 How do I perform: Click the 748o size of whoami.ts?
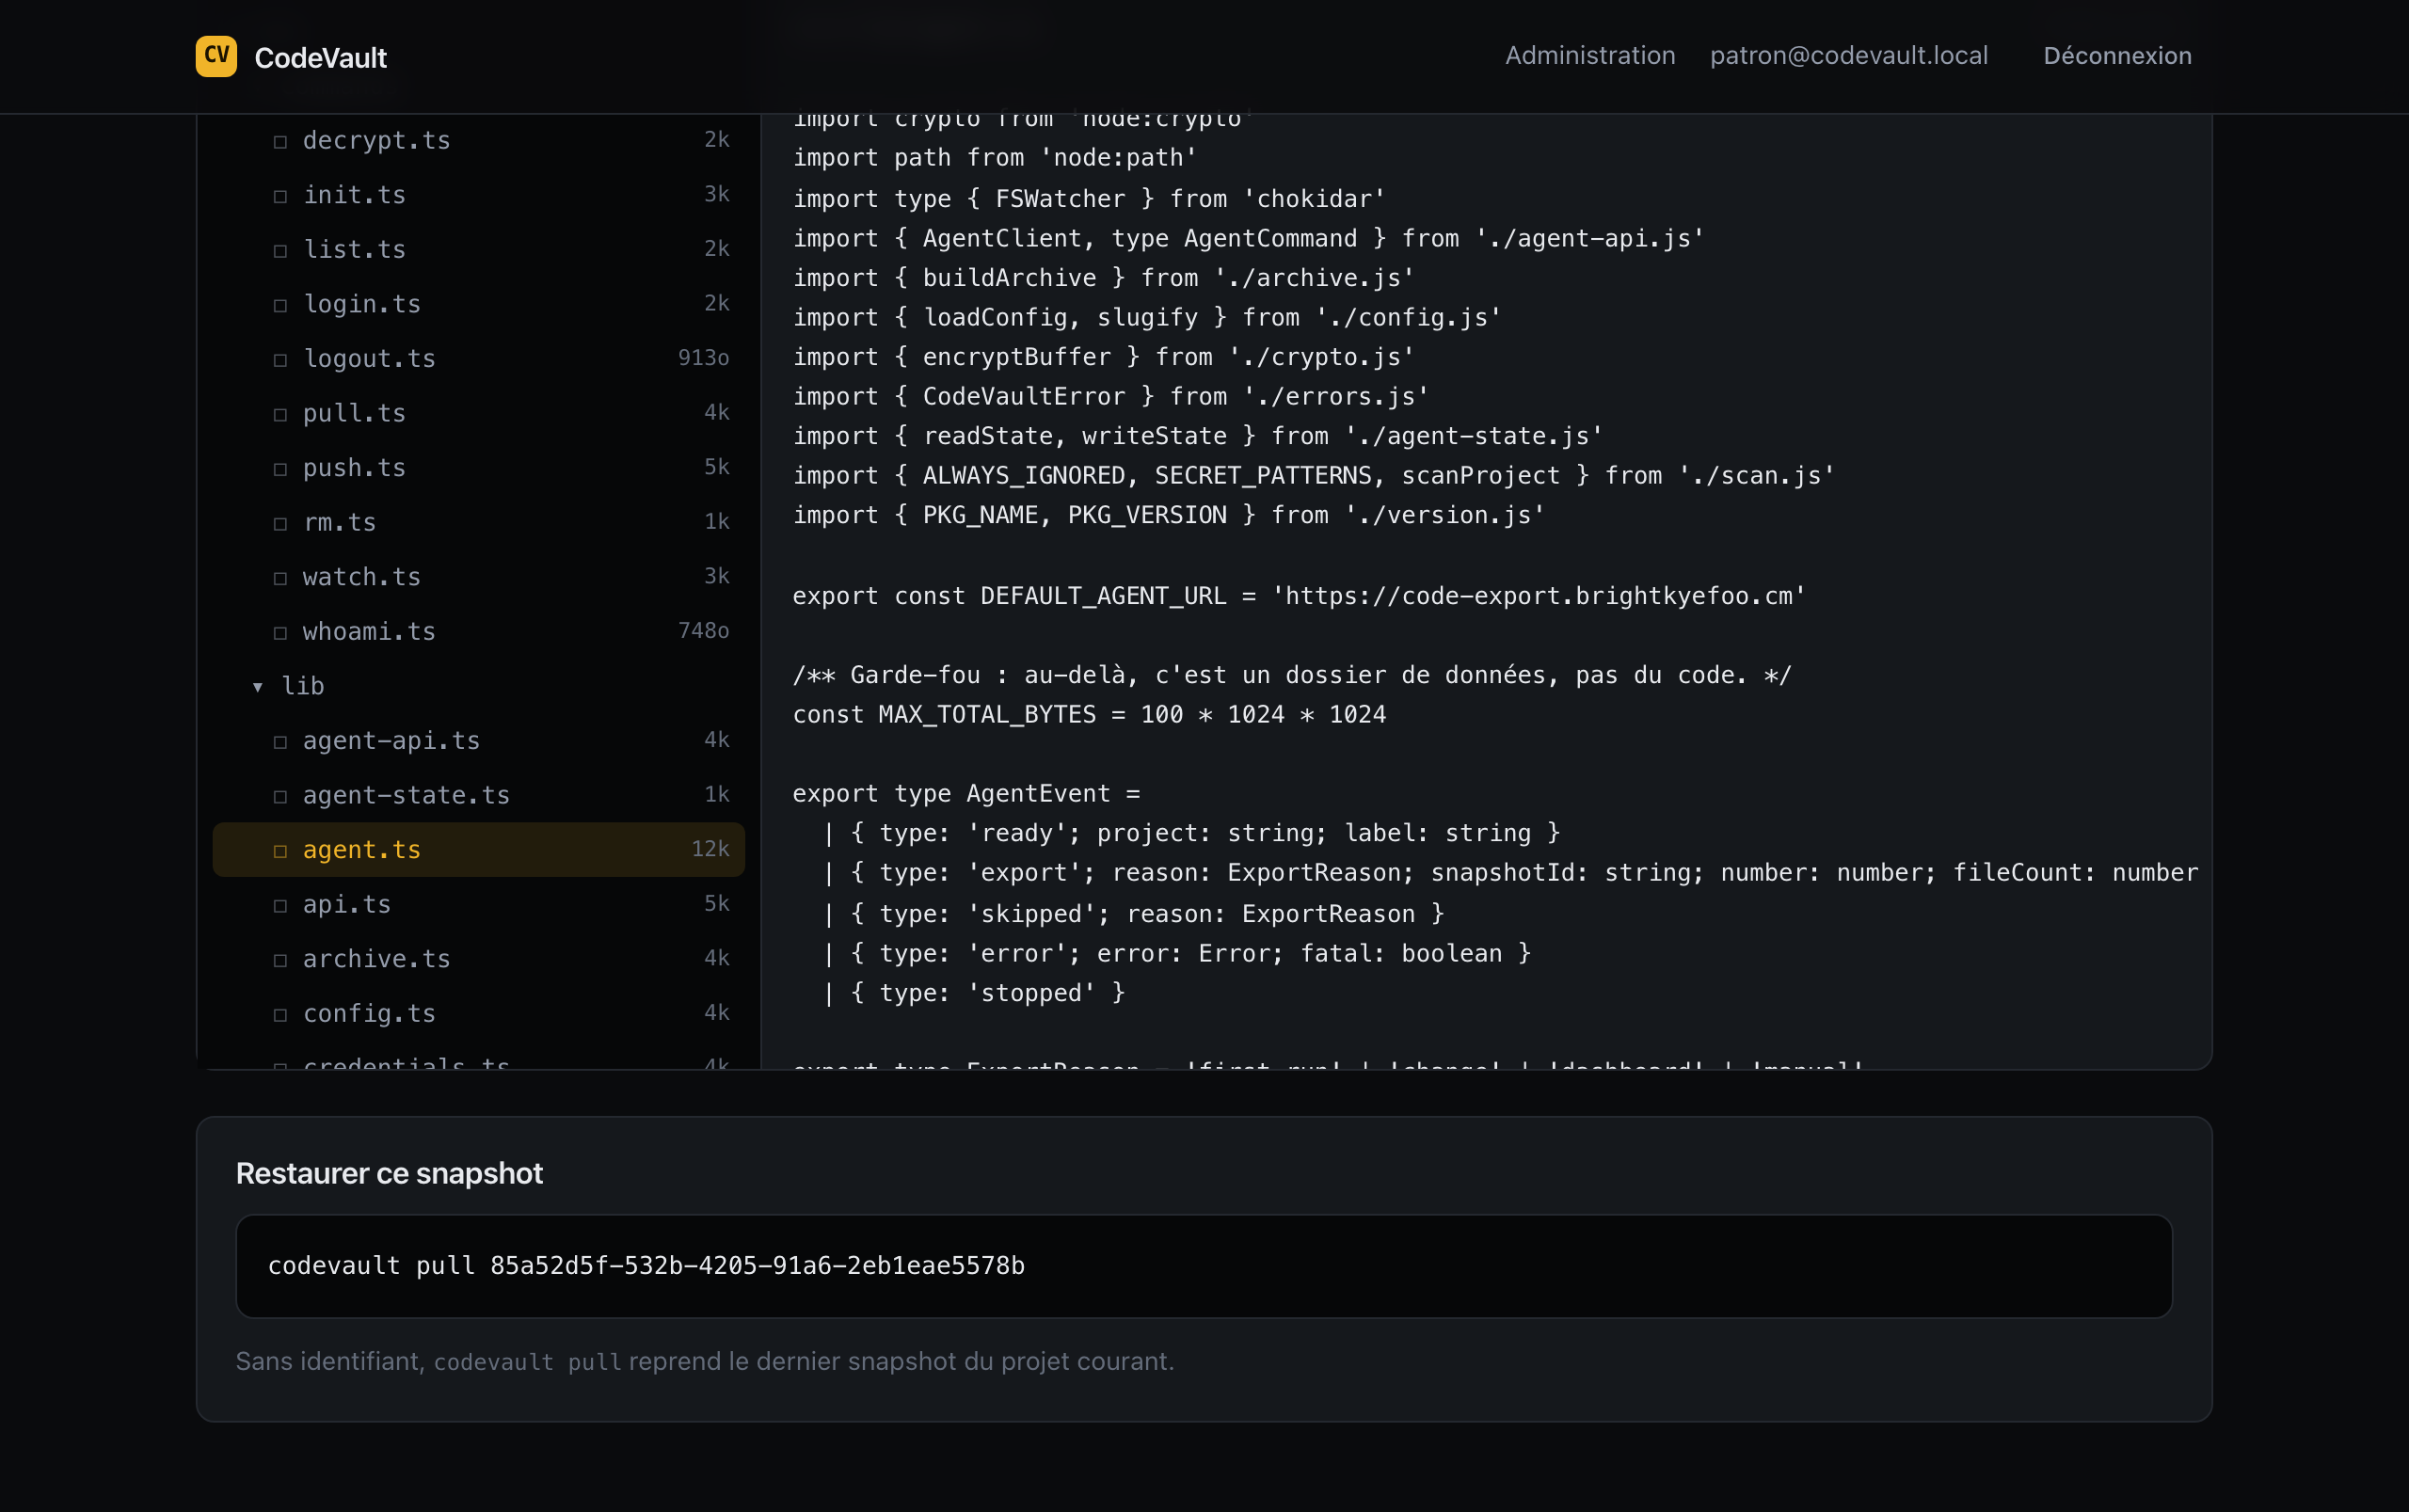point(703,631)
